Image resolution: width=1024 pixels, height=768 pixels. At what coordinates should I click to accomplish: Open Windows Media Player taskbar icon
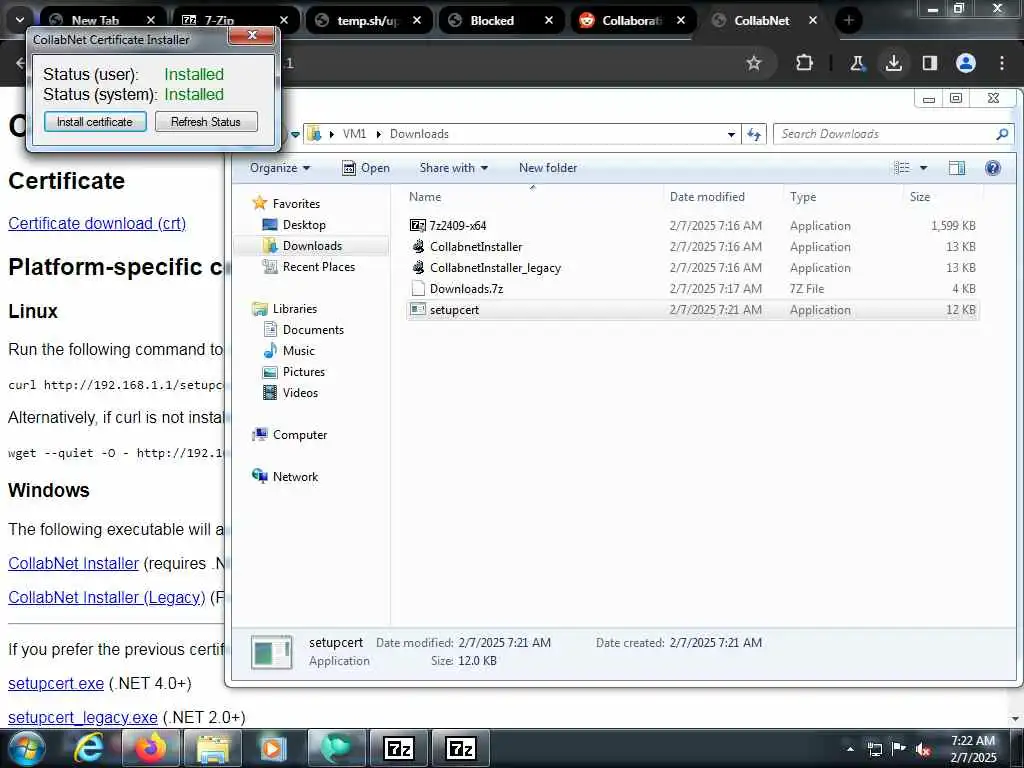[x=274, y=748]
